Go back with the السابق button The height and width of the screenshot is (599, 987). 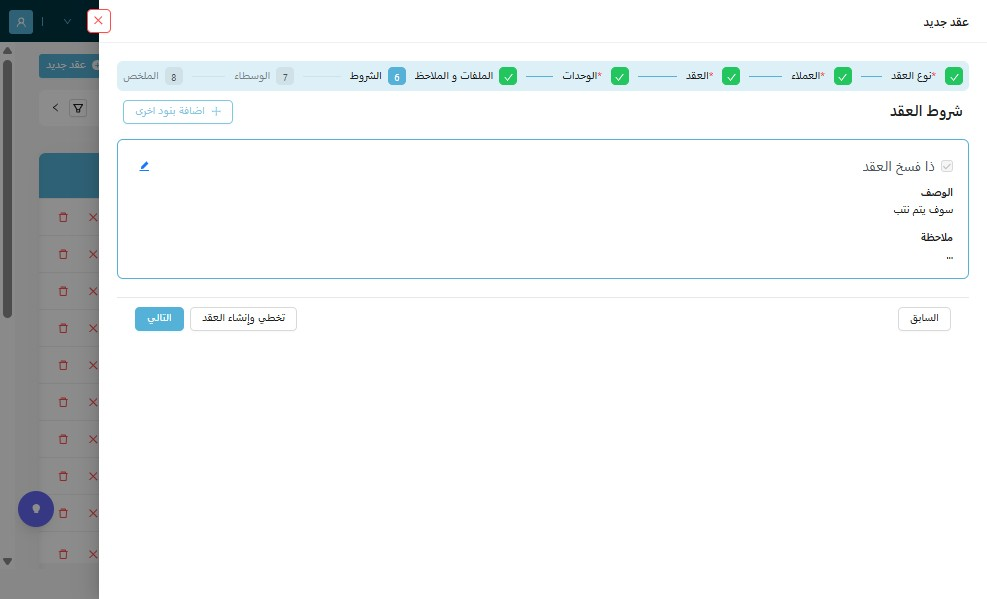tap(924, 319)
